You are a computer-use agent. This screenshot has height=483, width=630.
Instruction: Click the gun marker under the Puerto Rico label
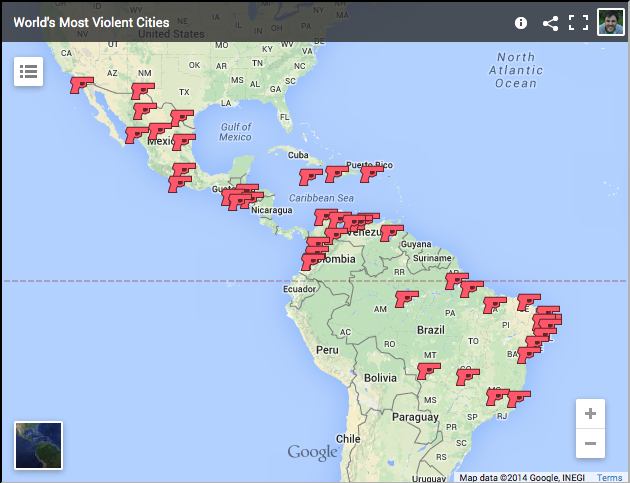click(x=372, y=174)
